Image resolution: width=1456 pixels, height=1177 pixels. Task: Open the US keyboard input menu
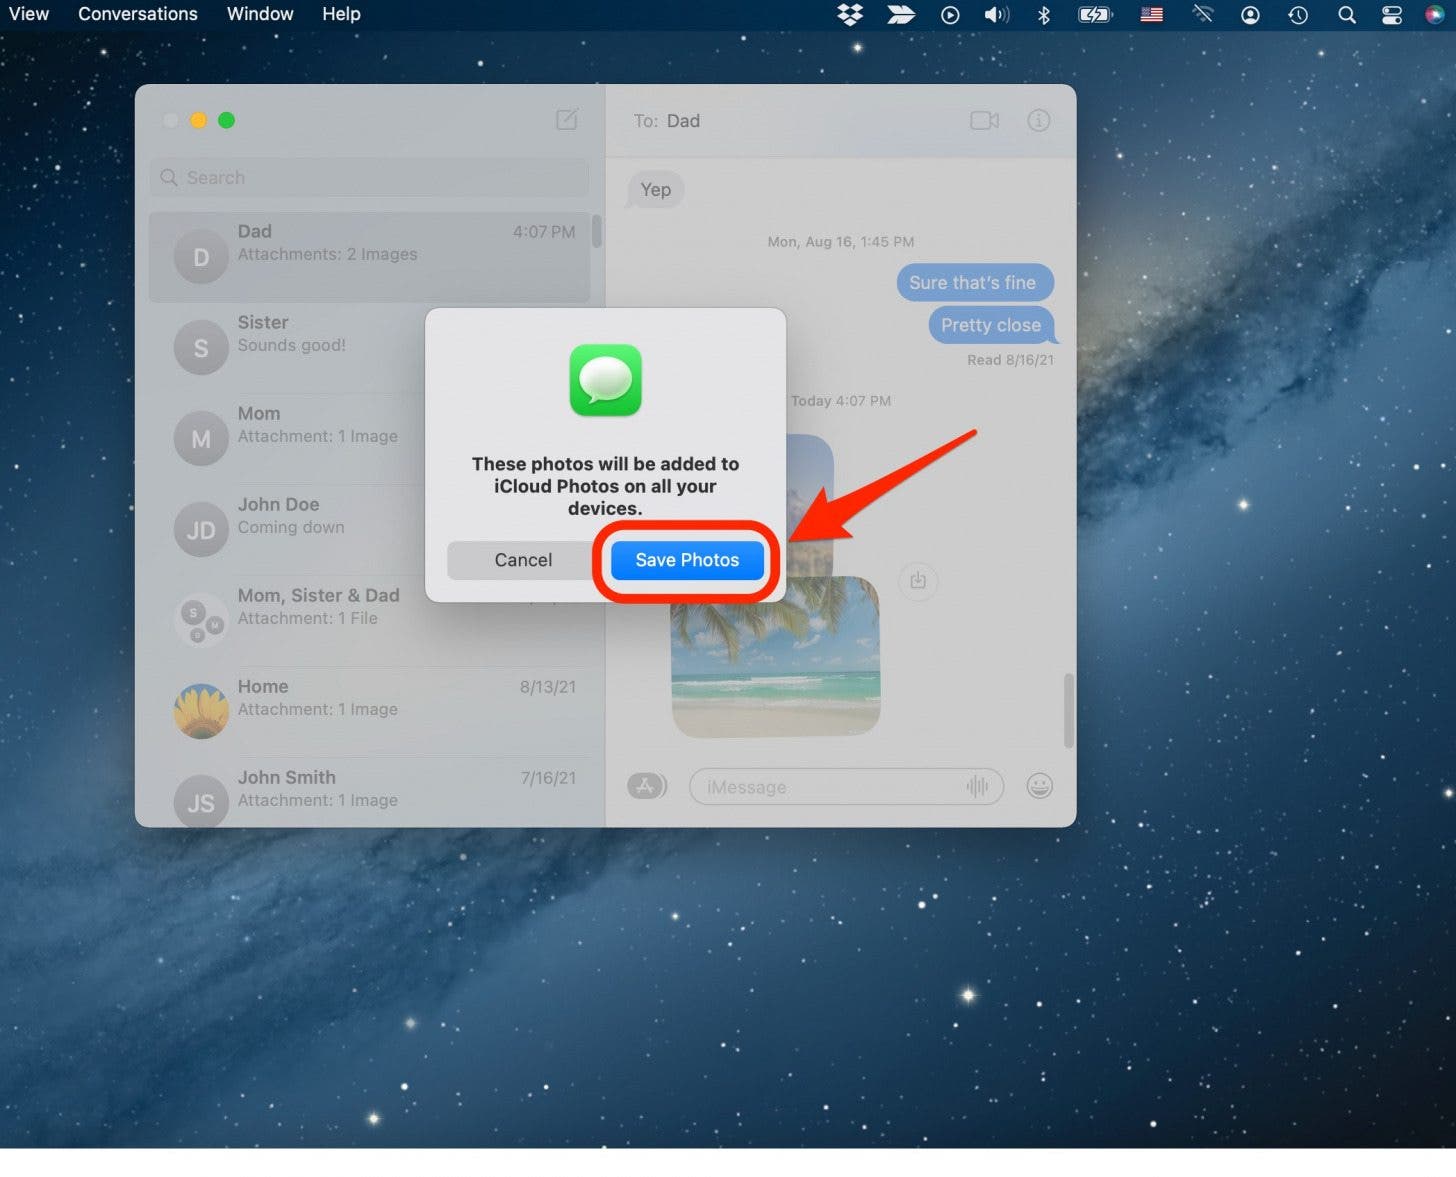point(1151,14)
